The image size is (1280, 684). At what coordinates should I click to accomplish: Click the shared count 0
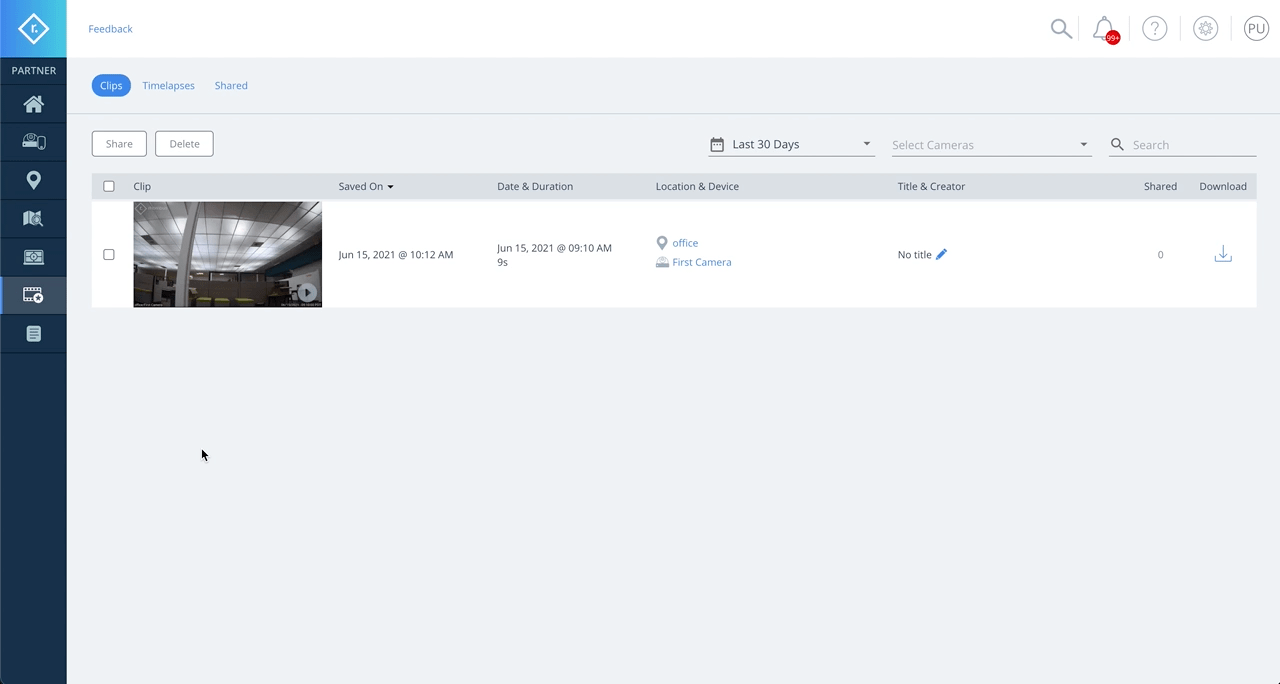tap(1160, 255)
